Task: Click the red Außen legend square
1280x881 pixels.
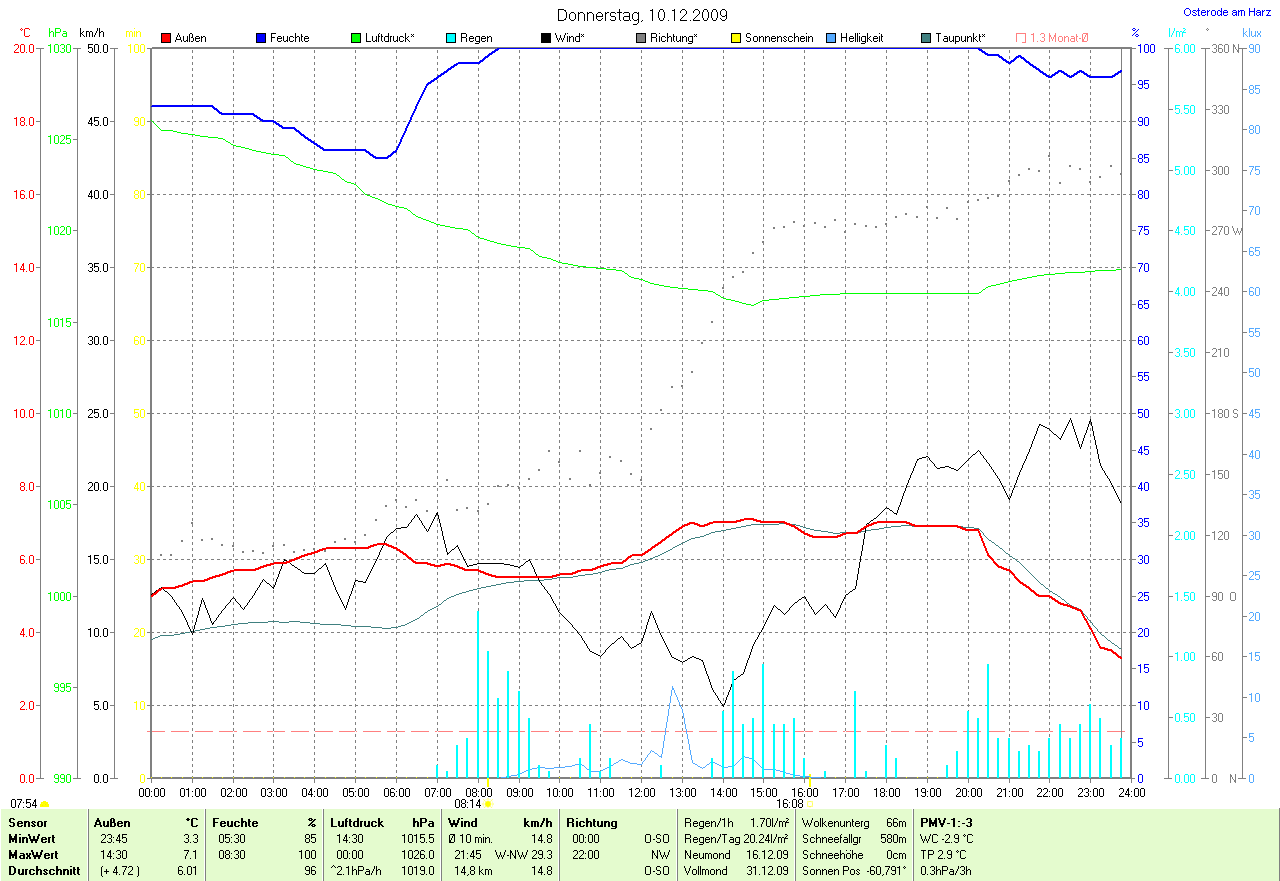Action: [166, 38]
